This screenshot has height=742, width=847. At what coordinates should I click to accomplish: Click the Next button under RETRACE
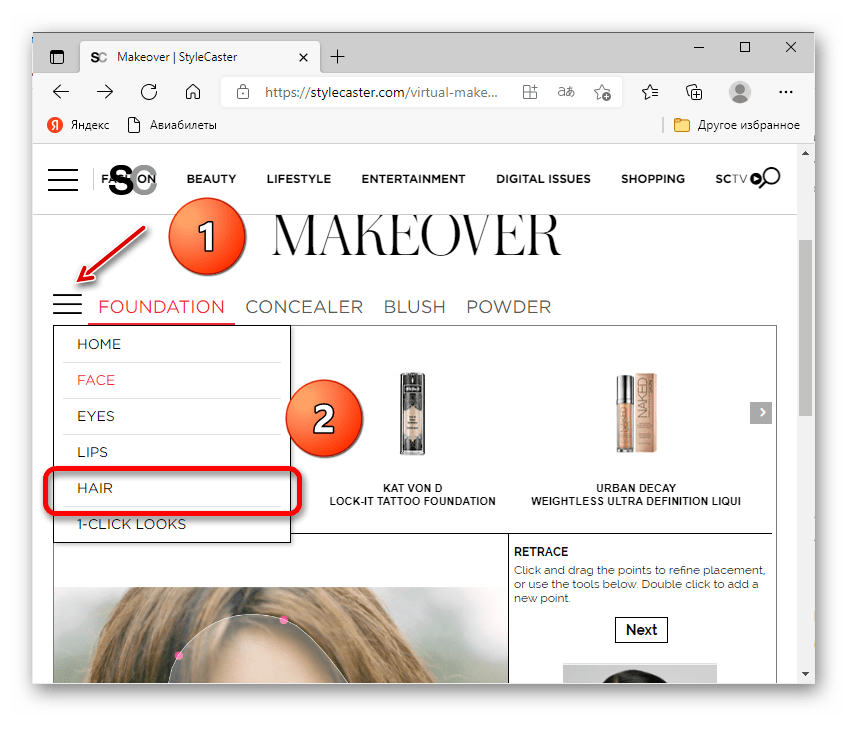pyautogui.click(x=641, y=630)
